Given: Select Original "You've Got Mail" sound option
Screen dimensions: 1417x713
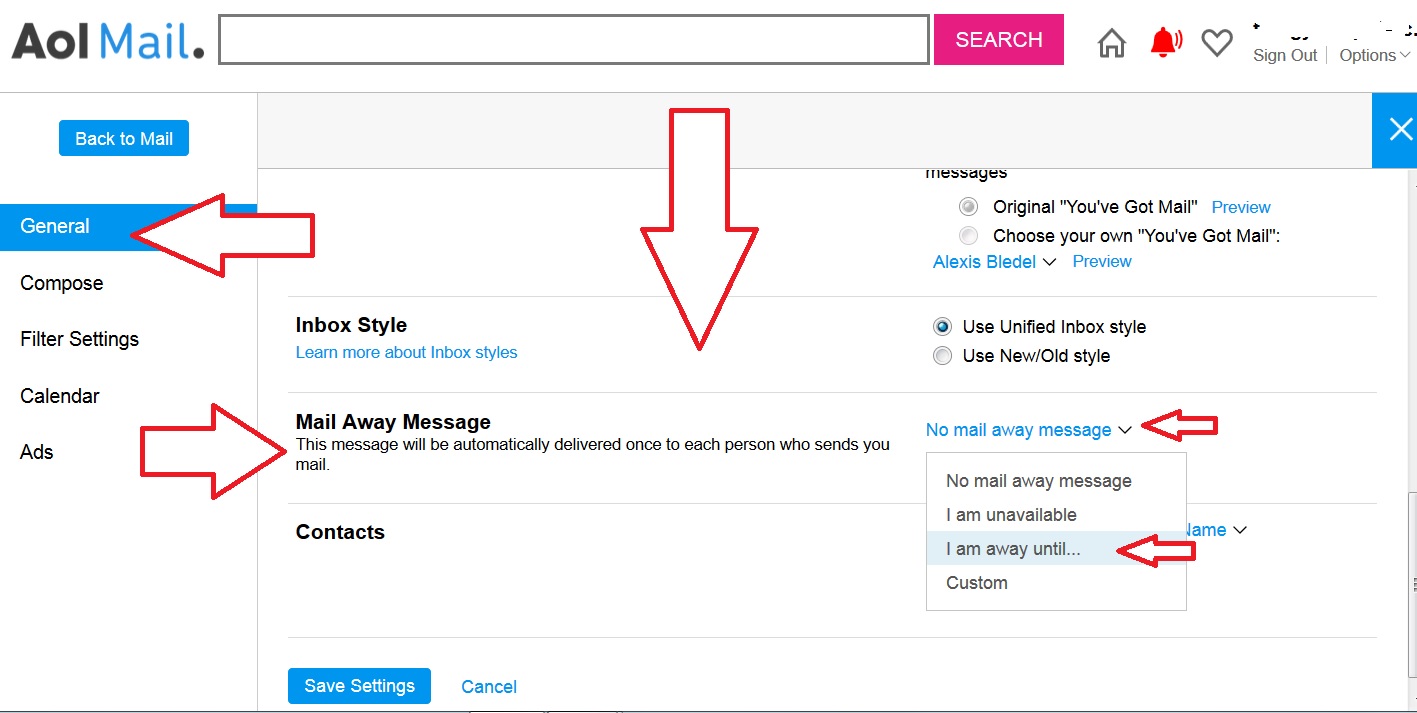Looking at the screenshot, I should (968, 207).
